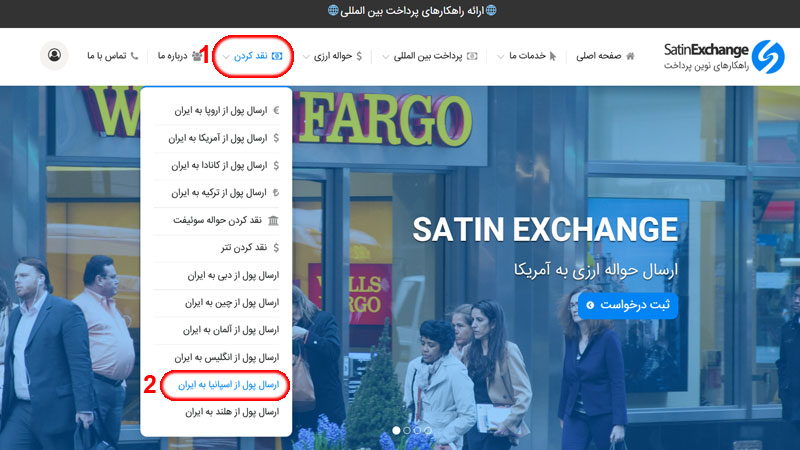Click the SATIN EXCHANGE hero heading
The width and height of the screenshot is (800, 450).
pyautogui.click(x=545, y=230)
